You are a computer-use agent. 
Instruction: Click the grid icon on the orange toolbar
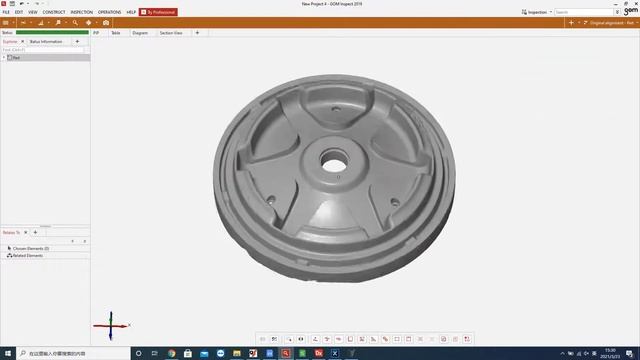6,23
